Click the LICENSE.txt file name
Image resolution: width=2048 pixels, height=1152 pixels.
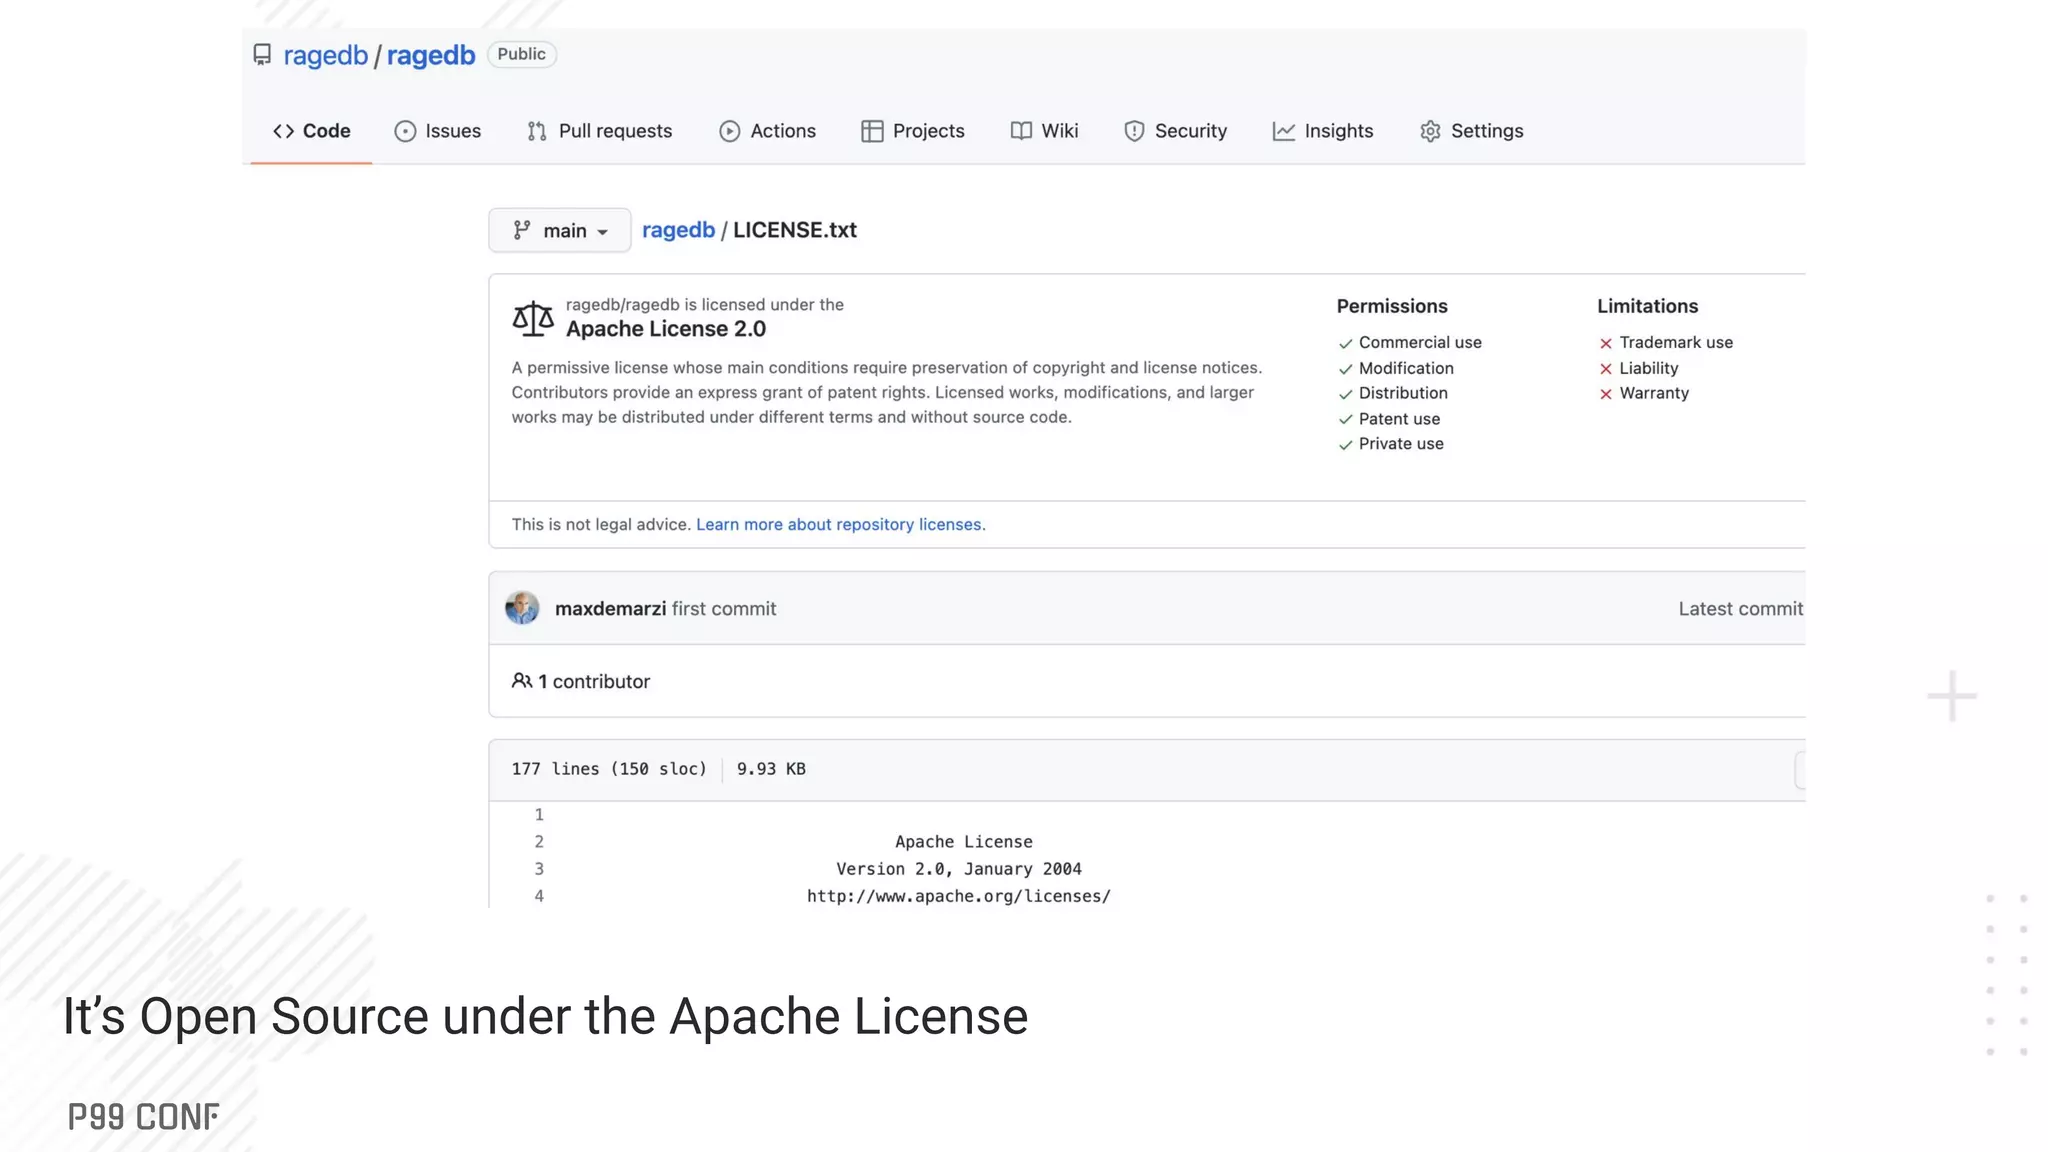point(795,230)
